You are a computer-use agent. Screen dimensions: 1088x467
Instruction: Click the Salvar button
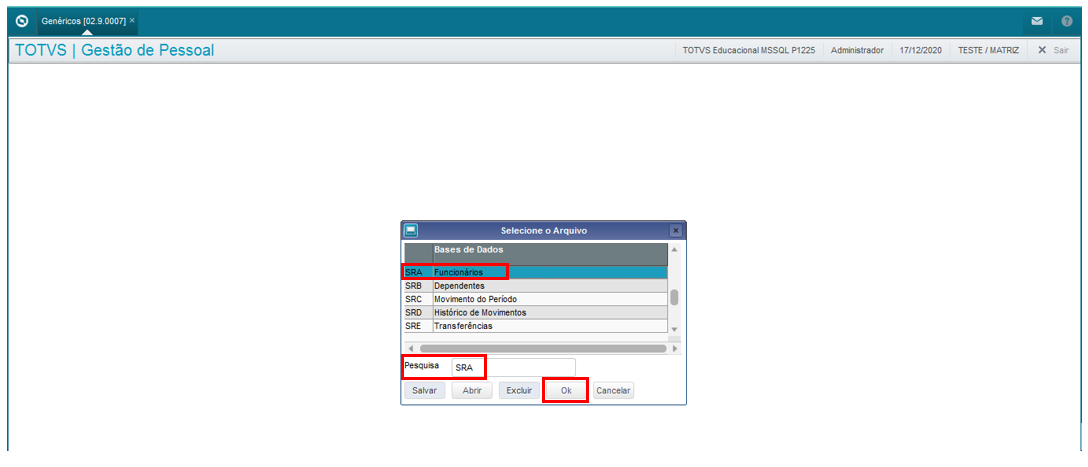point(425,391)
